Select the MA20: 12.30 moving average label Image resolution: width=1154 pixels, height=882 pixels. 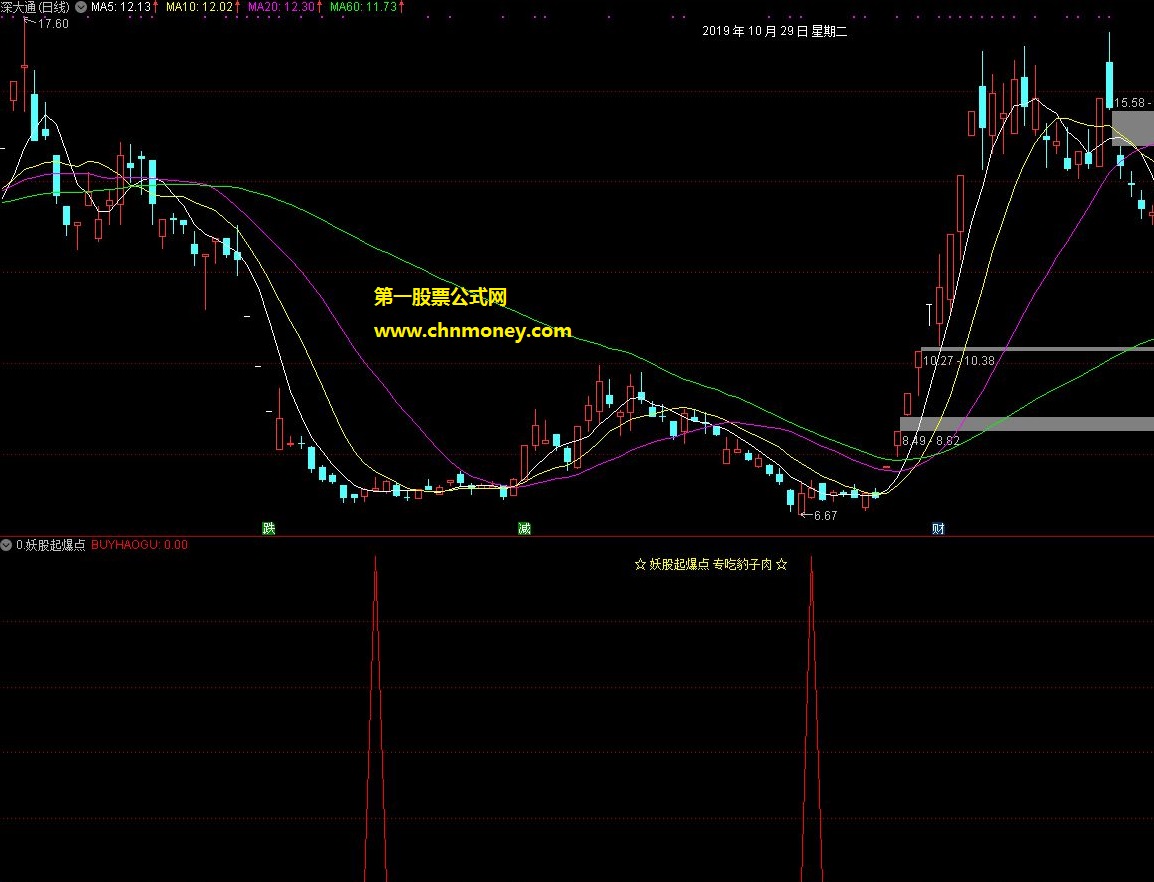281,7
